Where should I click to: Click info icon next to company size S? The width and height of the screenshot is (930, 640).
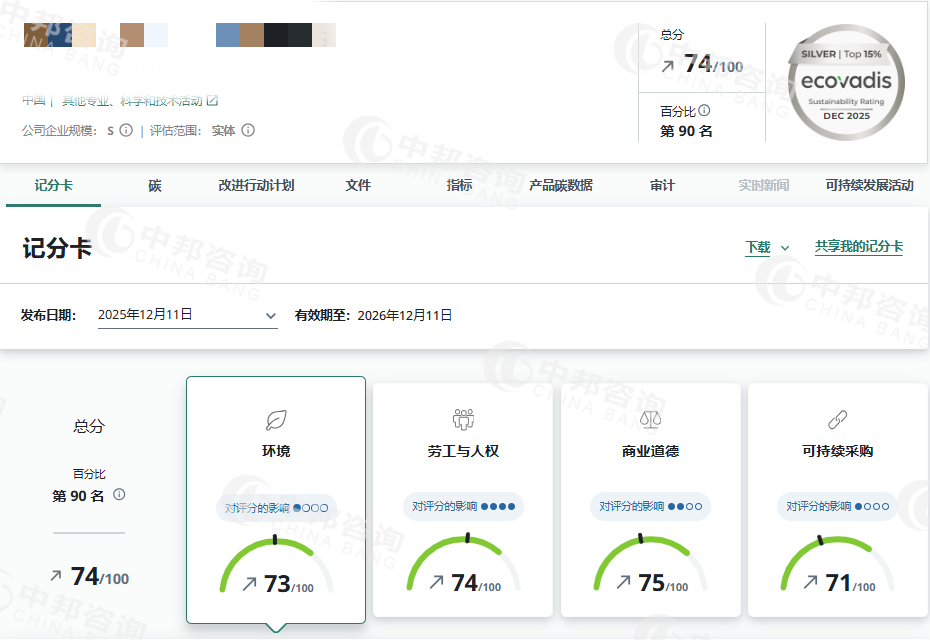(126, 130)
